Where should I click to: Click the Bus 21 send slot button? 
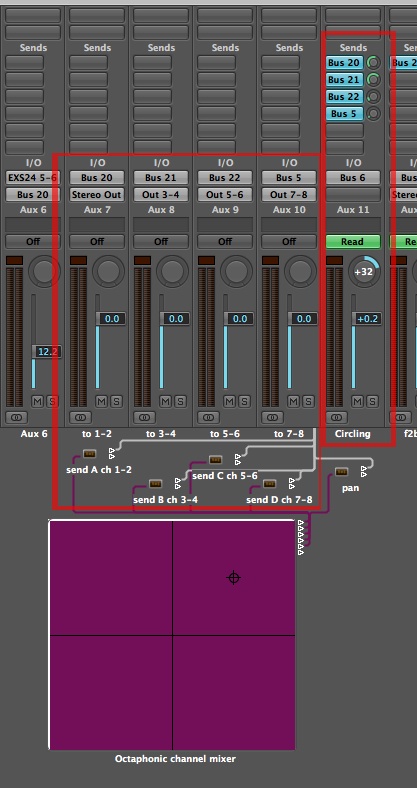(x=344, y=80)
